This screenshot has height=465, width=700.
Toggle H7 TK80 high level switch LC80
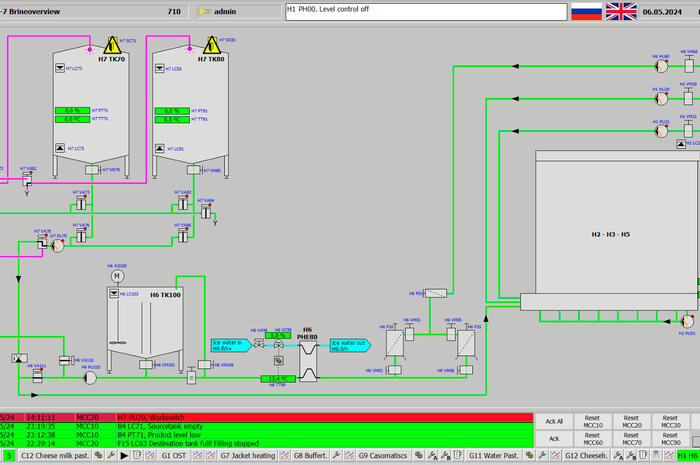[159, 68]
